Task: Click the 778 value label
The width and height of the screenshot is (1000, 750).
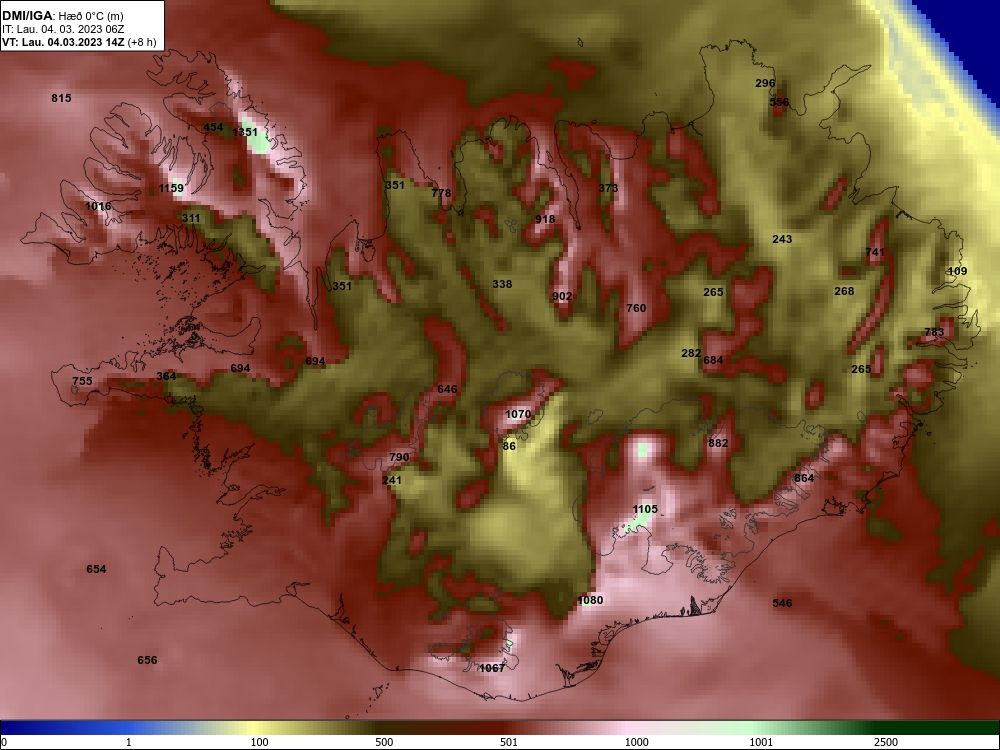Action: (x=441, y=193)
